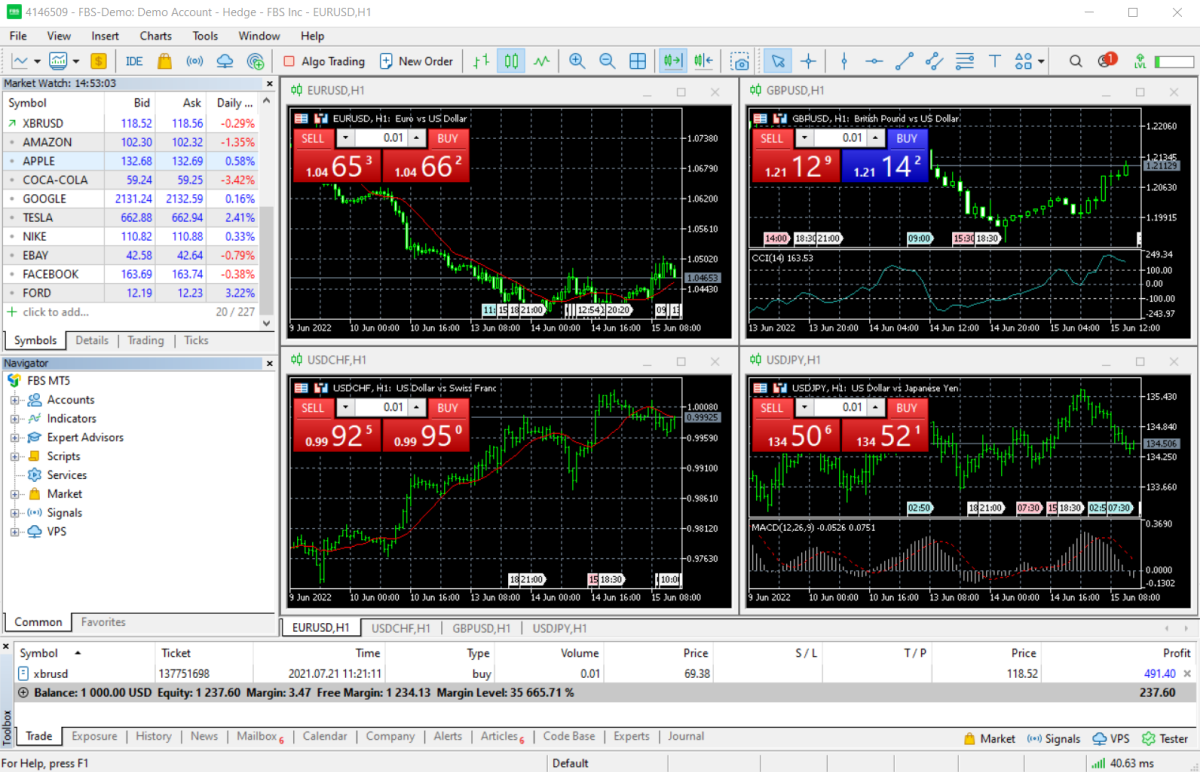Toggle chart auto scroll icon
This screenshot has width=1200, height=772.
pos(673,61)
